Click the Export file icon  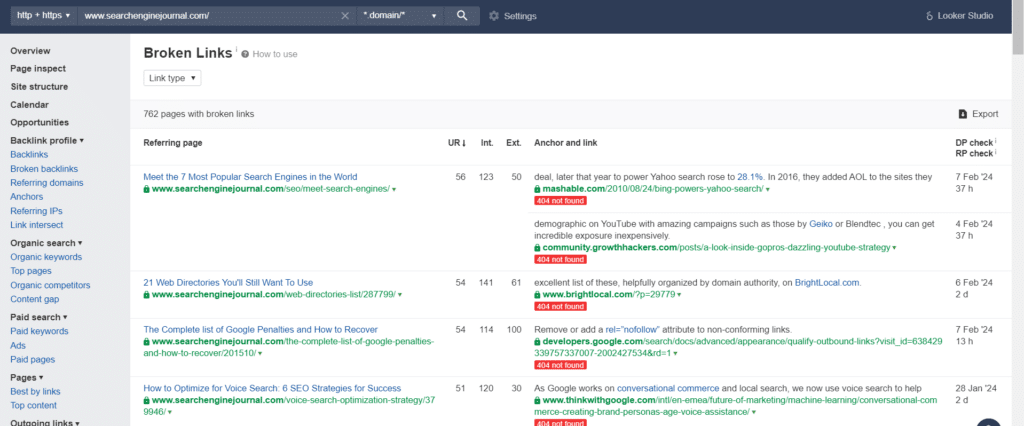point(962,114)
